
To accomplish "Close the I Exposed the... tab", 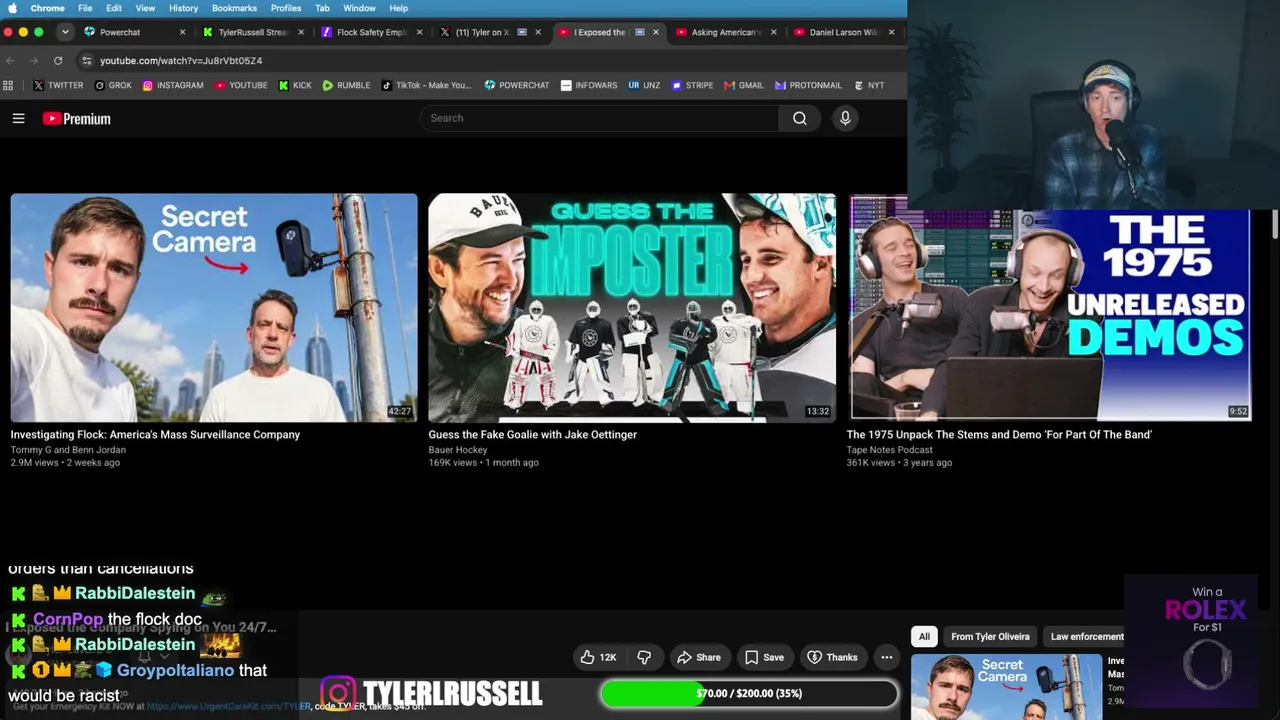I will click(656, 32).
